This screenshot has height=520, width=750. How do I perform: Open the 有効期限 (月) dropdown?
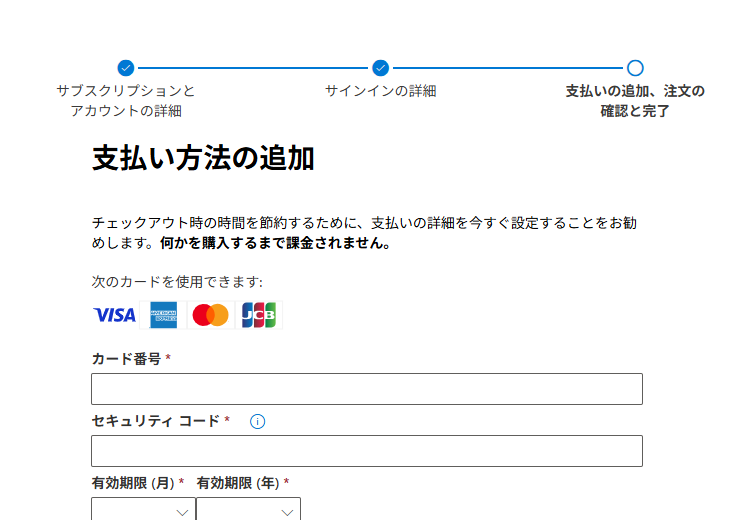pos(143,509)
